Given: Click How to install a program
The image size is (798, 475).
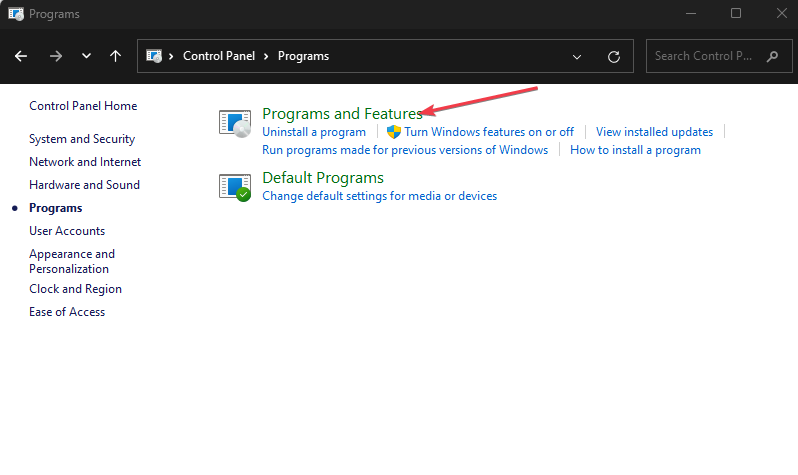Looking at the screenshot, I should point(635,150).
